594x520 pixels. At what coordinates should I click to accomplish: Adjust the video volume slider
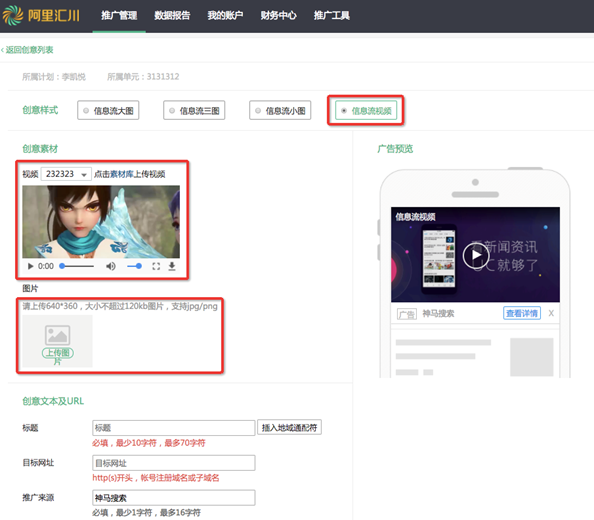point(134,266)
